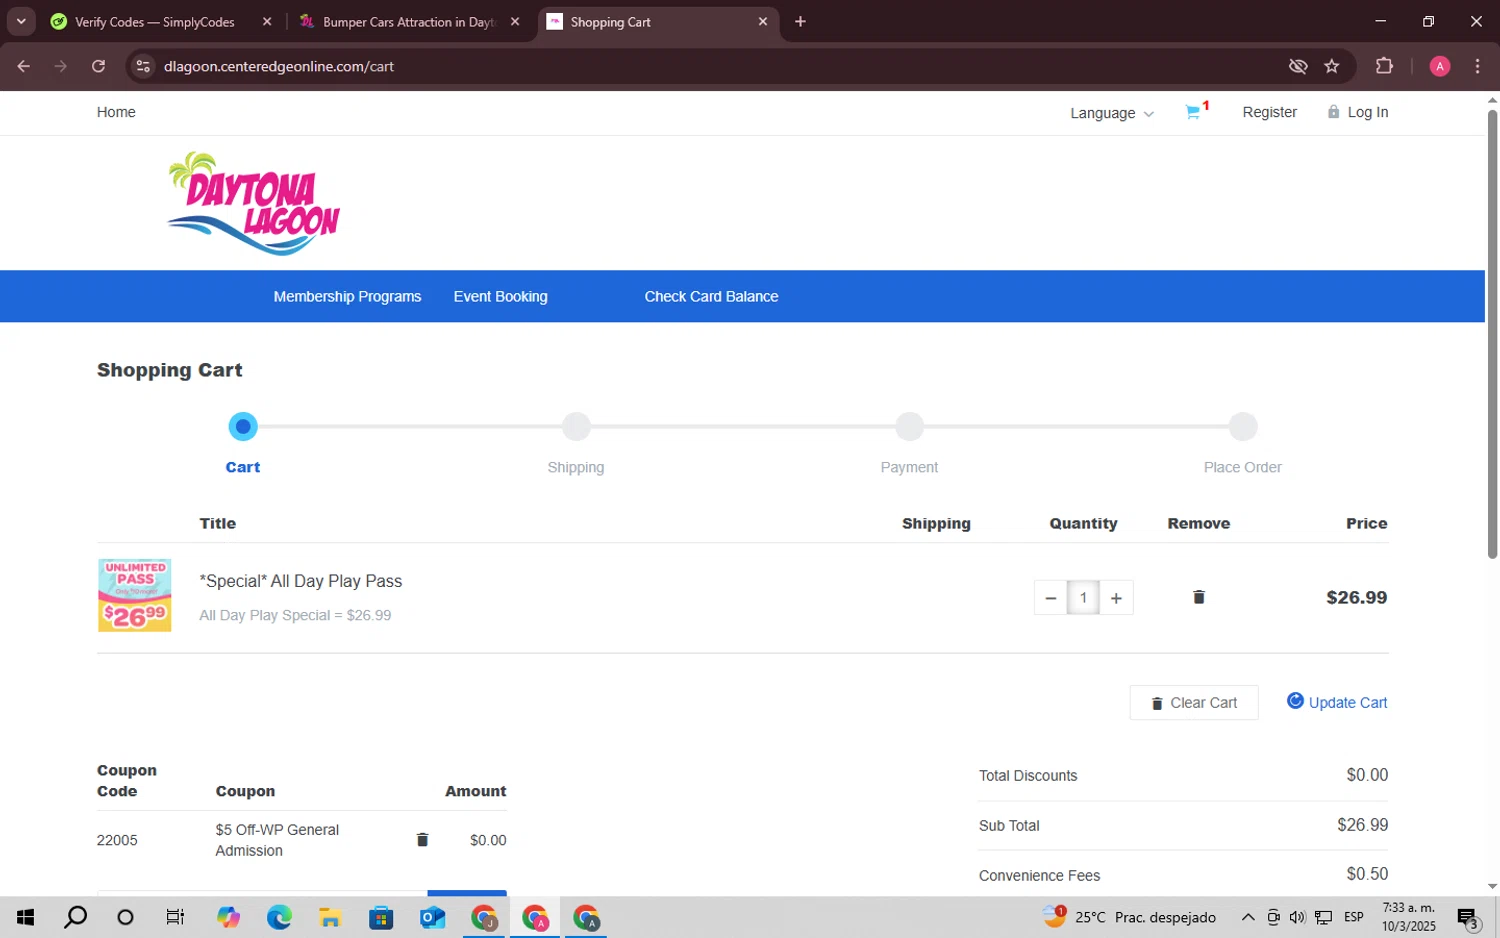Select the Payment step circle
The width and height of the screenshot is (1500, 938).
[909, 427]
